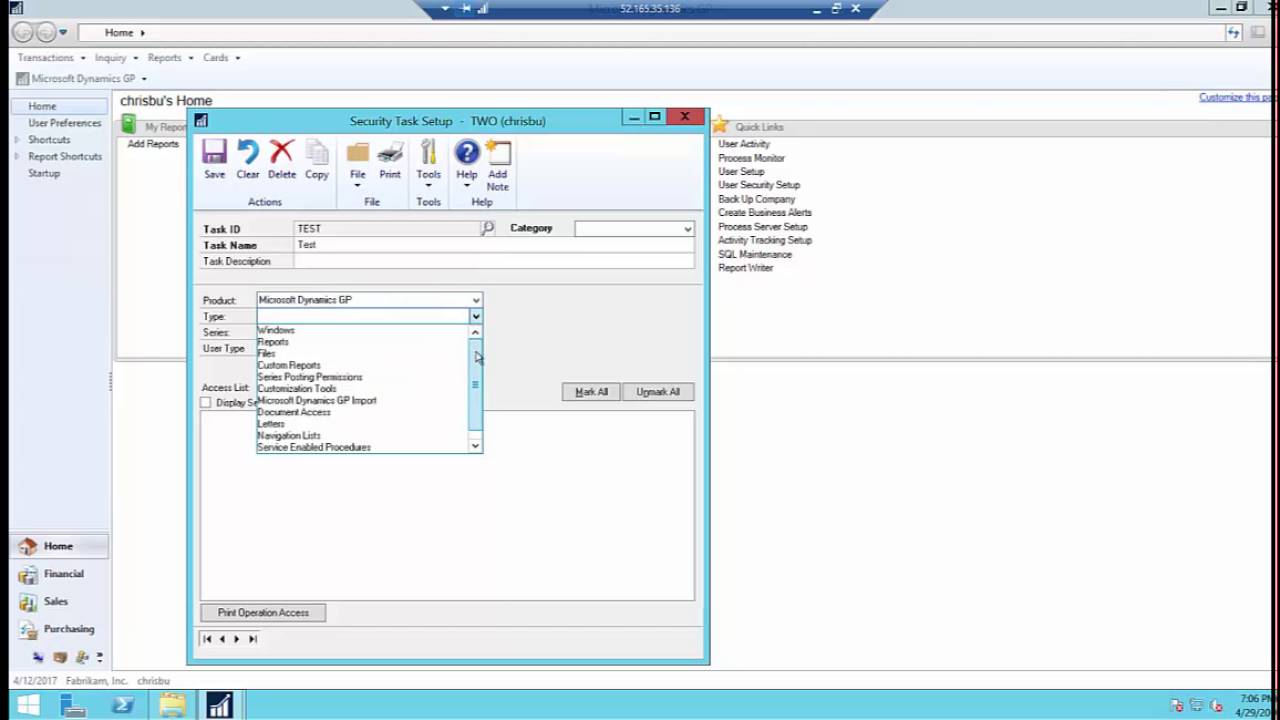Click Customize this page link
1280x720 pixels.
1238,97
